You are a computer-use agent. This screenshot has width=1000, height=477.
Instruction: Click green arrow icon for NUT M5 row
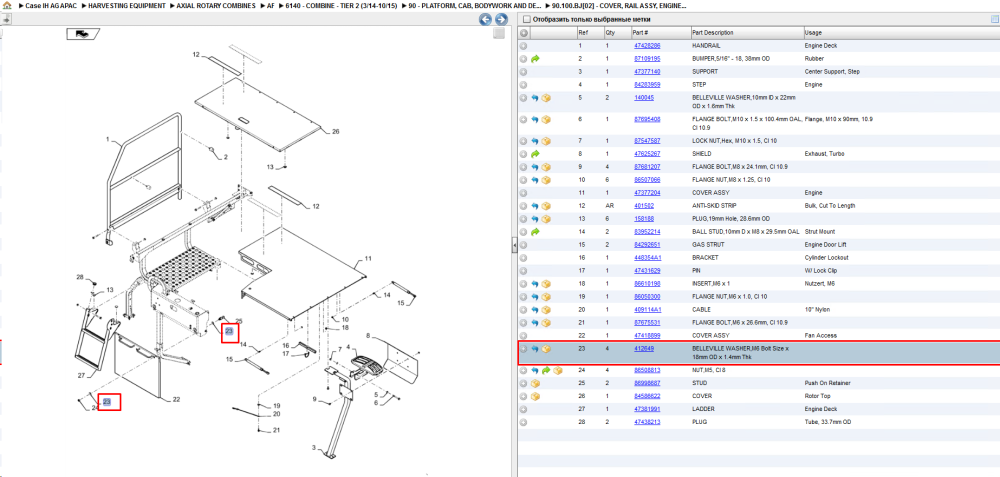point(546,371)
